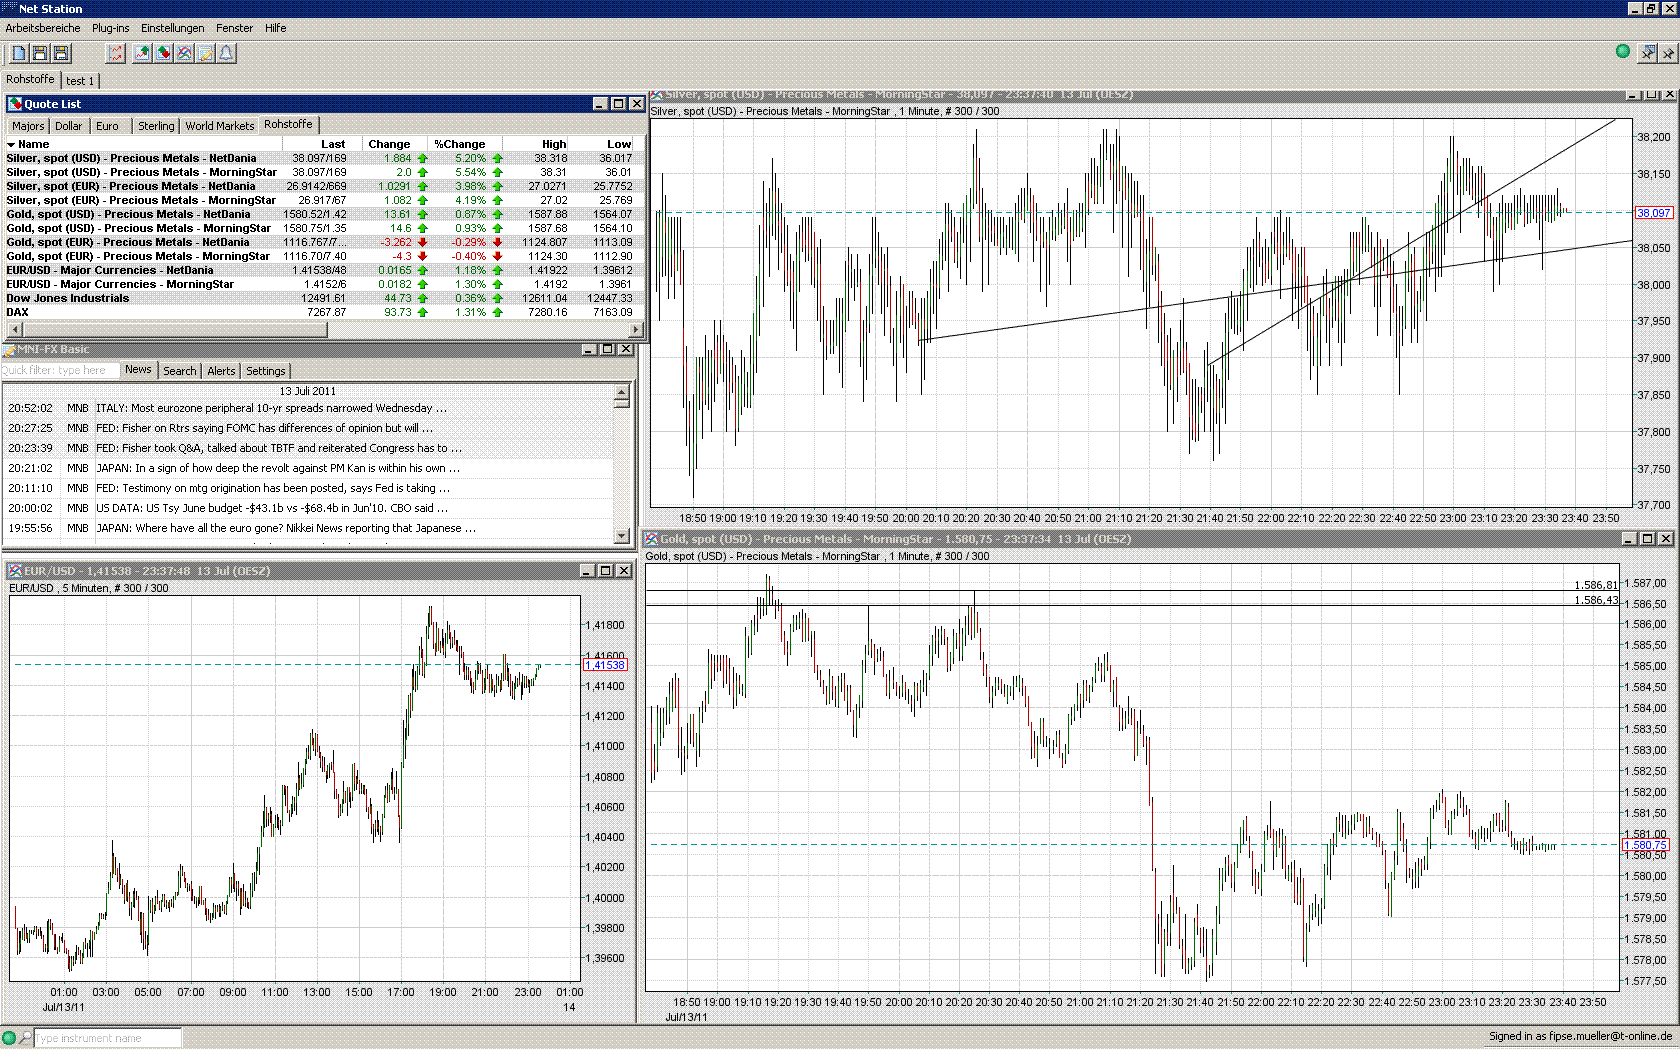Open alerts using bell toolbar icon

tap(227, 53)
